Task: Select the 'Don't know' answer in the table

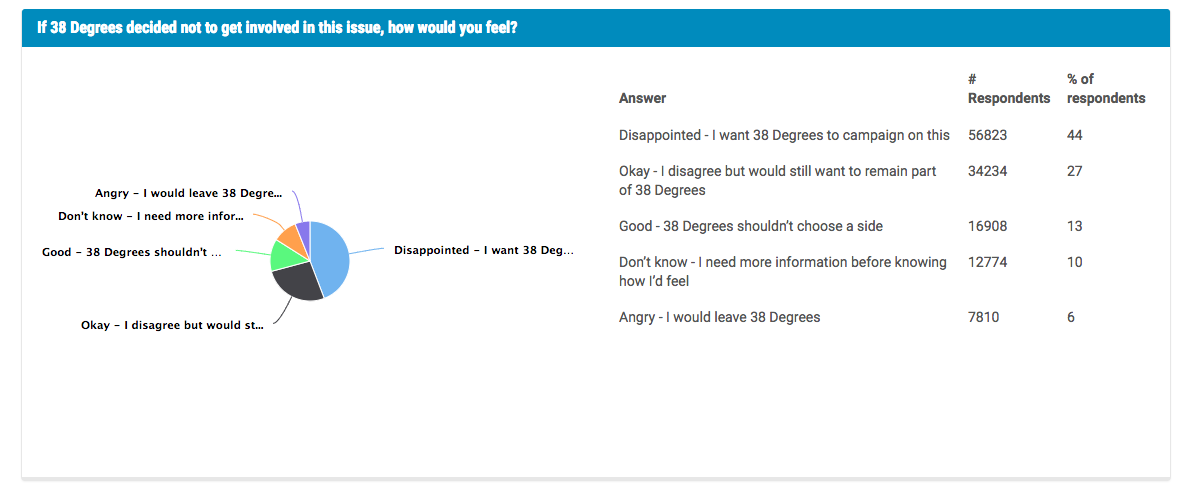Action: click(x=782, y=272)
